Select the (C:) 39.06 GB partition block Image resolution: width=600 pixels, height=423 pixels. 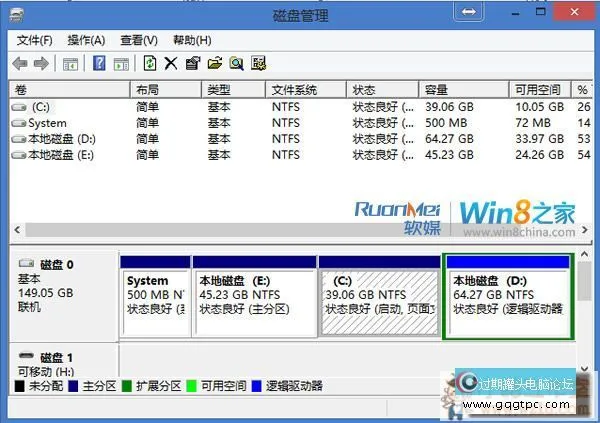pos(380,297)
